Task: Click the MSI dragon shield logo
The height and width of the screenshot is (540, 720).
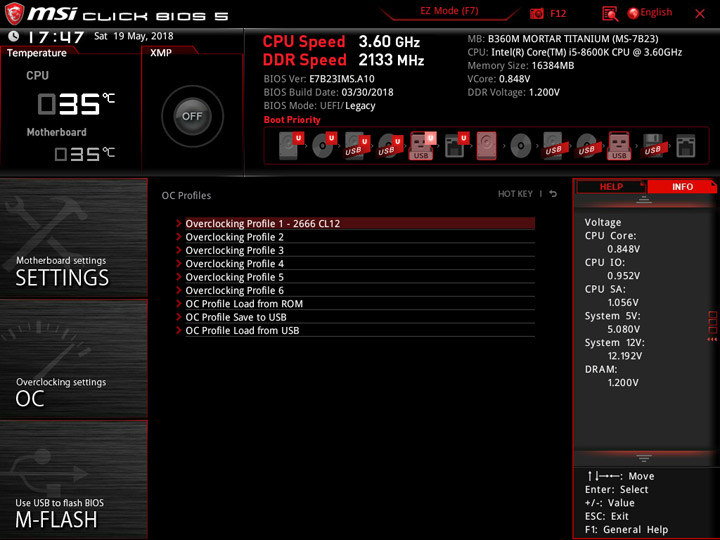Action: pyautogui.click(x=14, y=13)
